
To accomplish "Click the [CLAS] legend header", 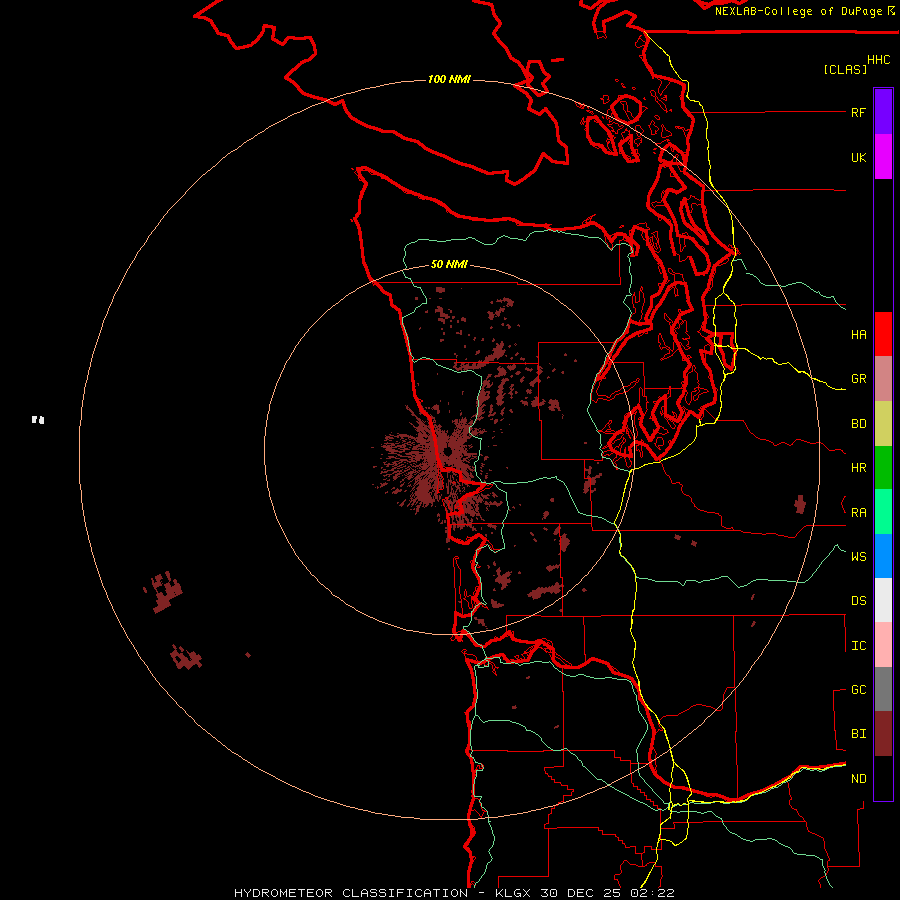I will coord(845,69).
